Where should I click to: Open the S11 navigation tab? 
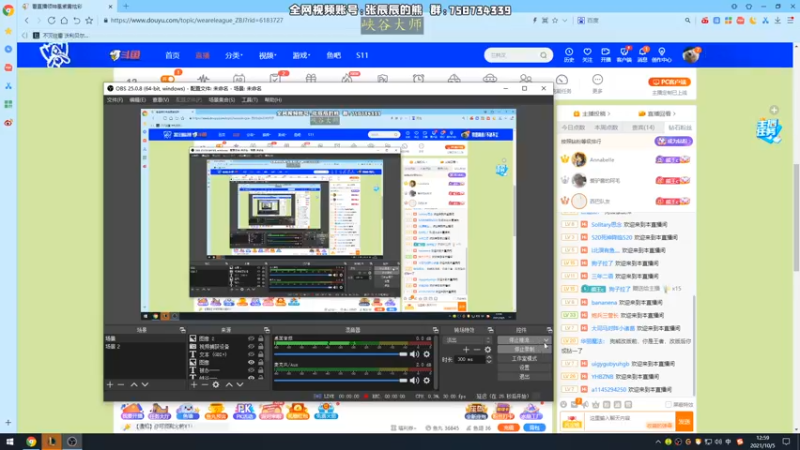pos(362,55)
